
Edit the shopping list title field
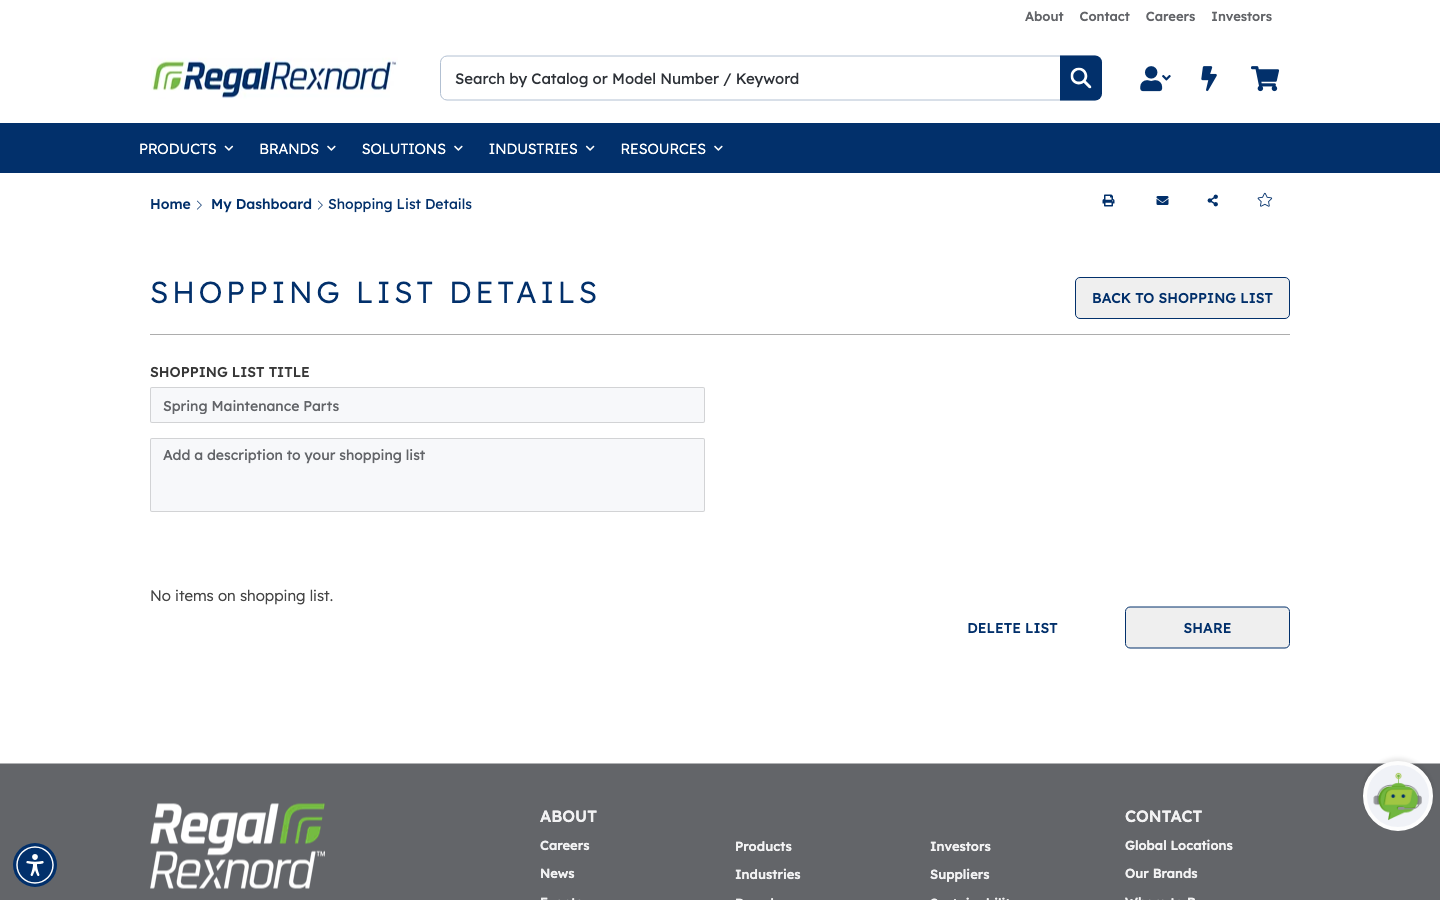427,405
